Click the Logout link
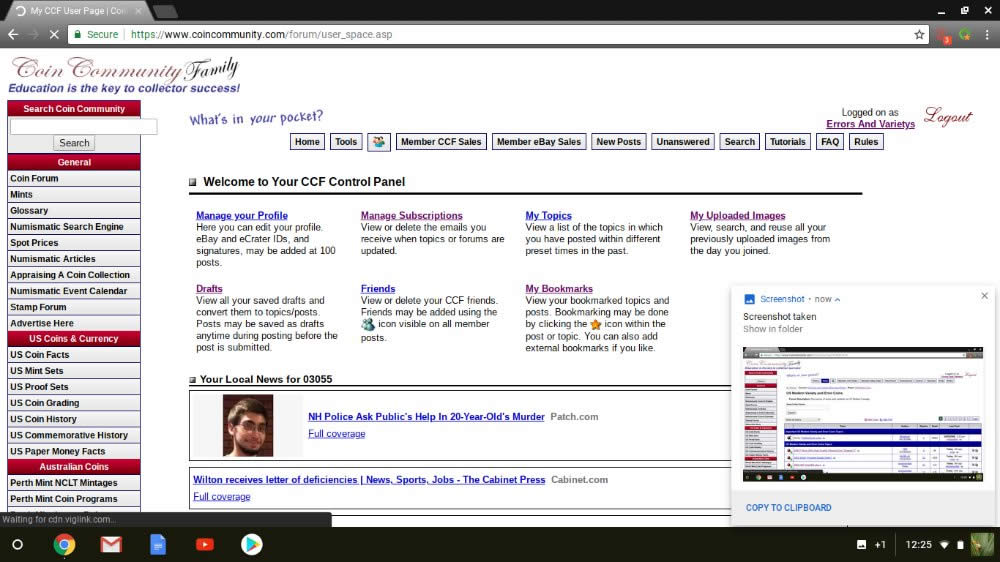This screenshot has height=562, width=1000. click(x=948, y=117)
